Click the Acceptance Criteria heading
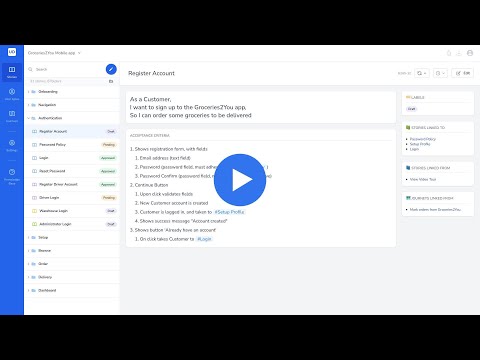 (x=150, y=135)
